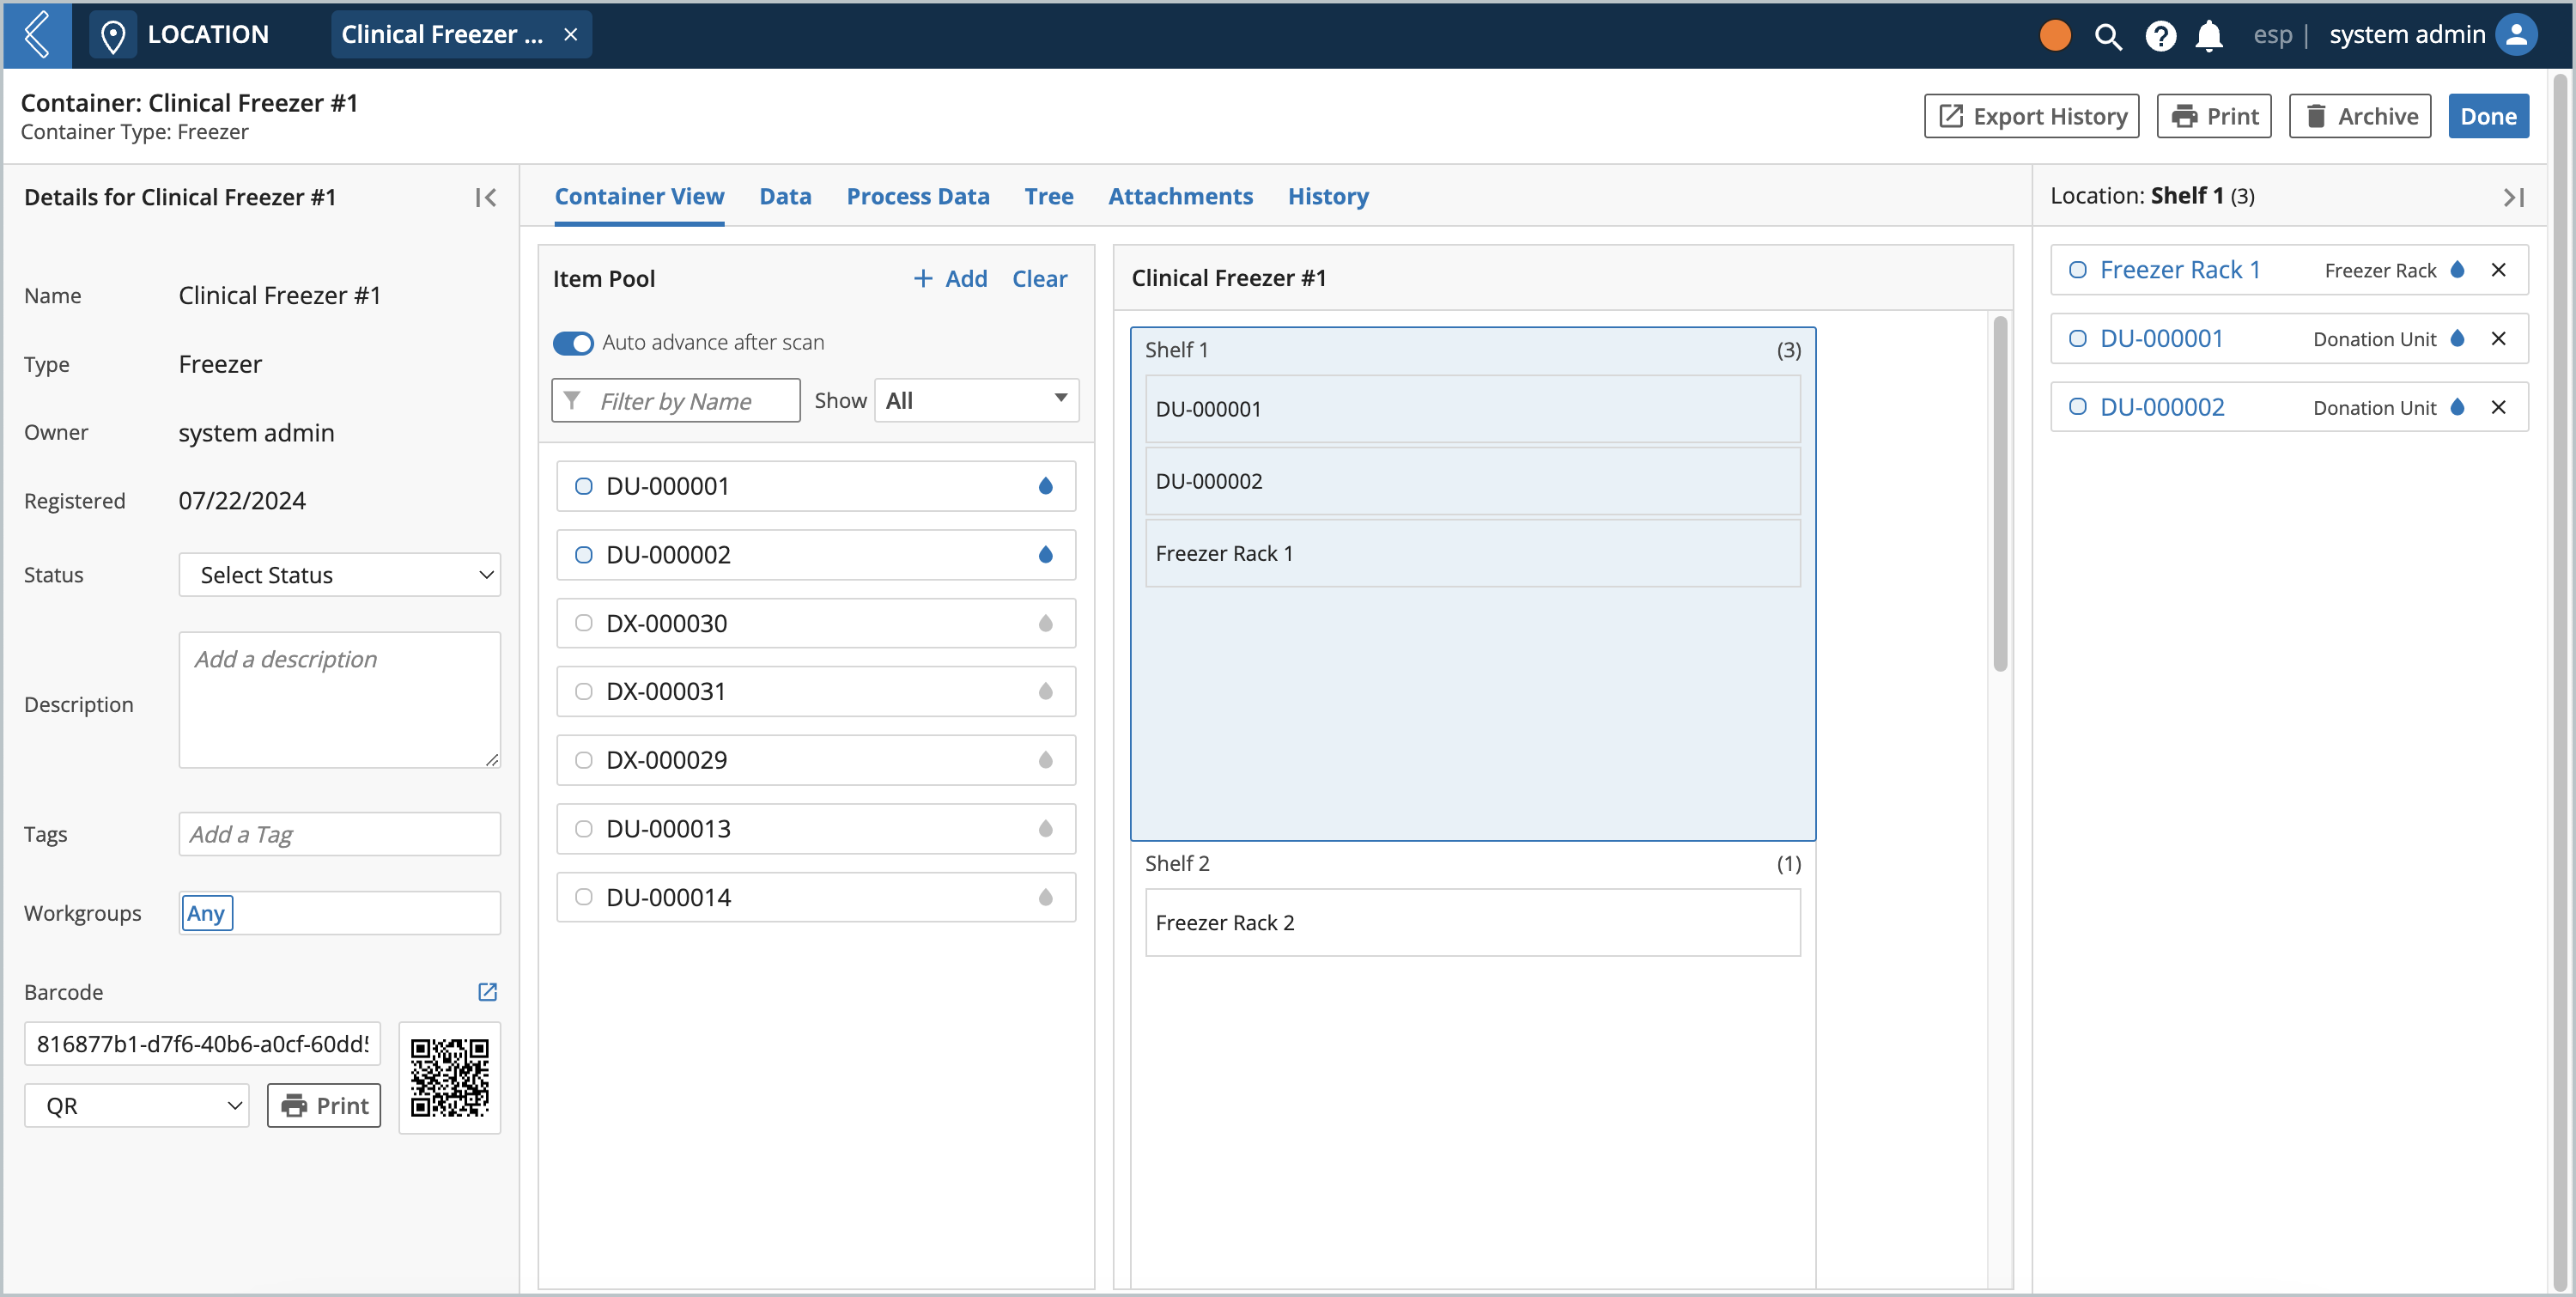2576x1297 pixels.
Task: Select DX-000030 radio in Item Pool
Action: [584, 623]
